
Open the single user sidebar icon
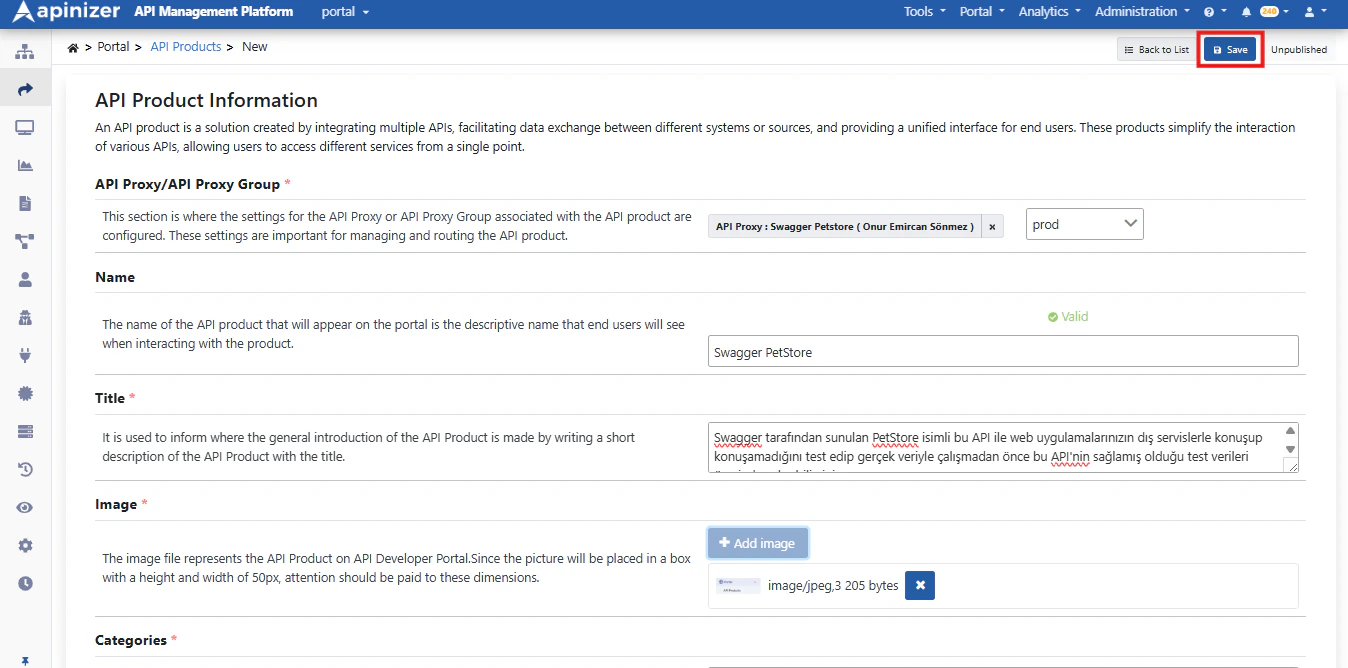click(x=25, y=279)
